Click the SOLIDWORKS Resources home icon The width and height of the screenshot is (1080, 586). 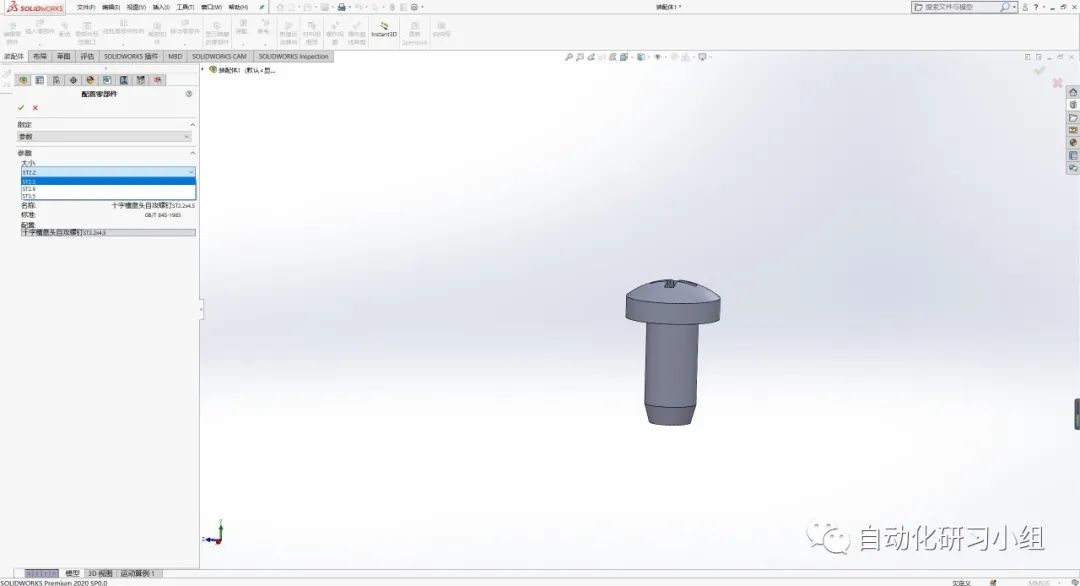(1072, 92)
